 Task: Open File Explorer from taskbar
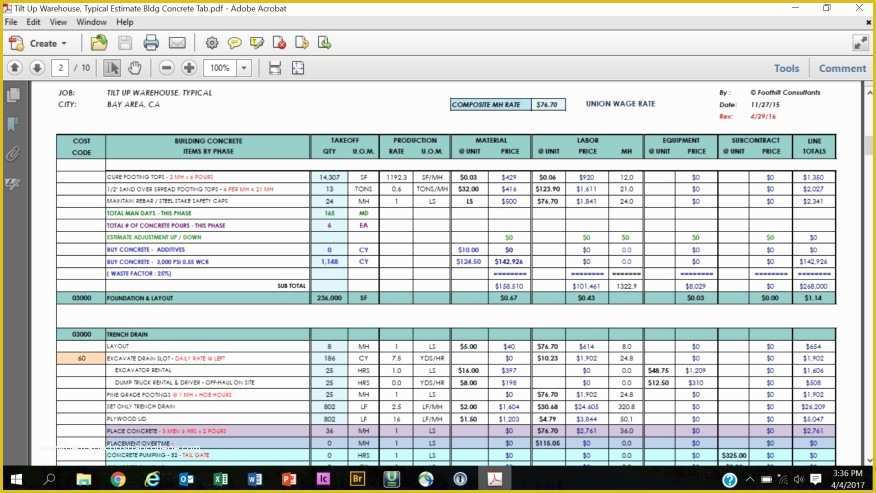pos(84,479)
